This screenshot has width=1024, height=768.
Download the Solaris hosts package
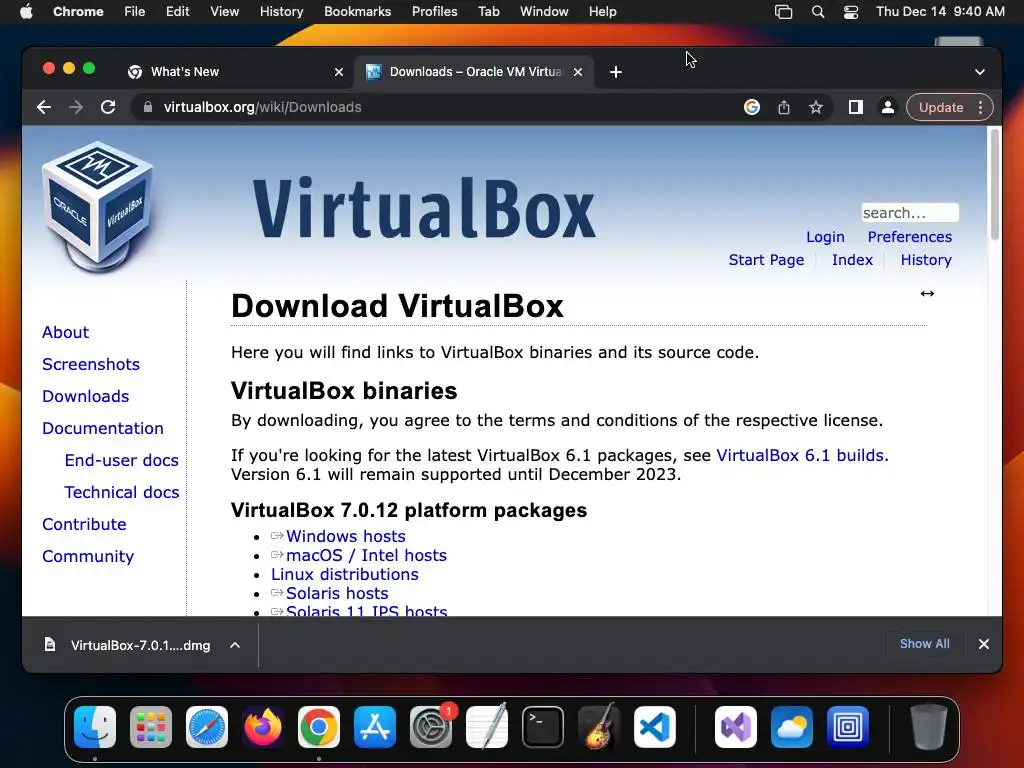pyautogui.click(x=337, y=593)
